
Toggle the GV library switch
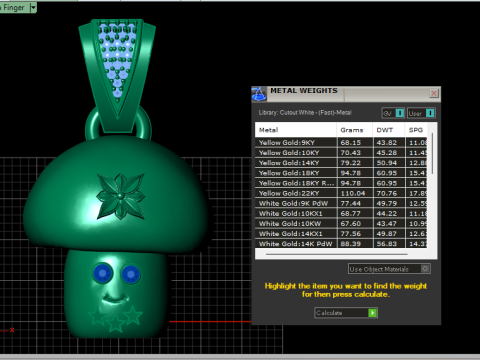393,113
